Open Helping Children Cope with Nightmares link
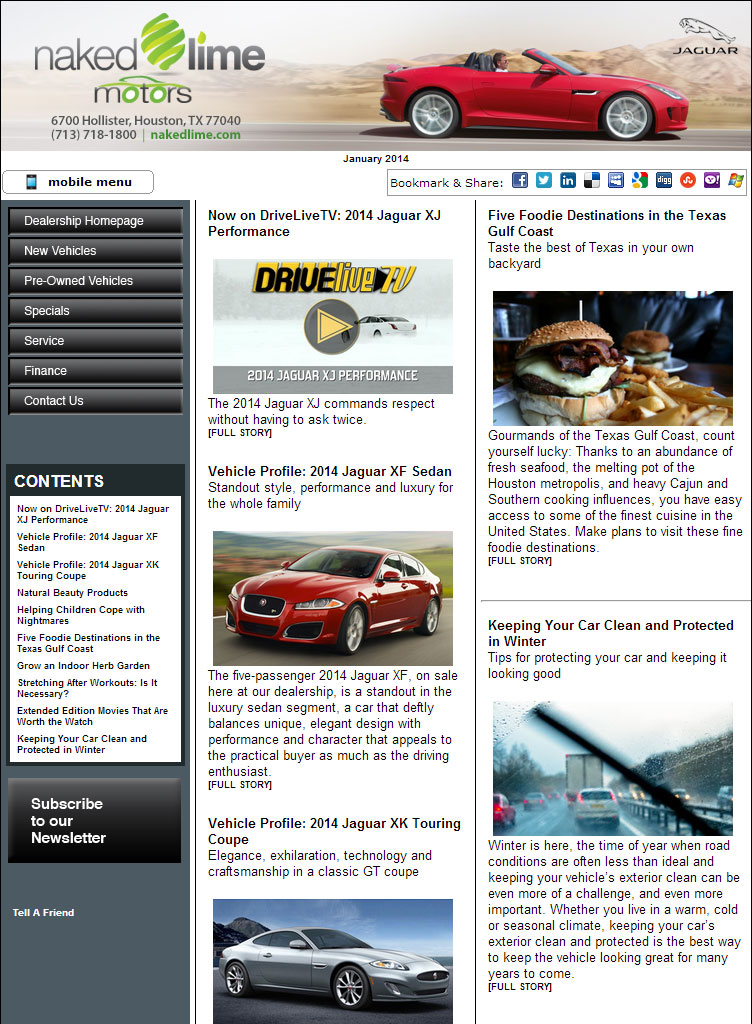The height and width of the screenshot is (1024, 752). (x=81, y=615)
